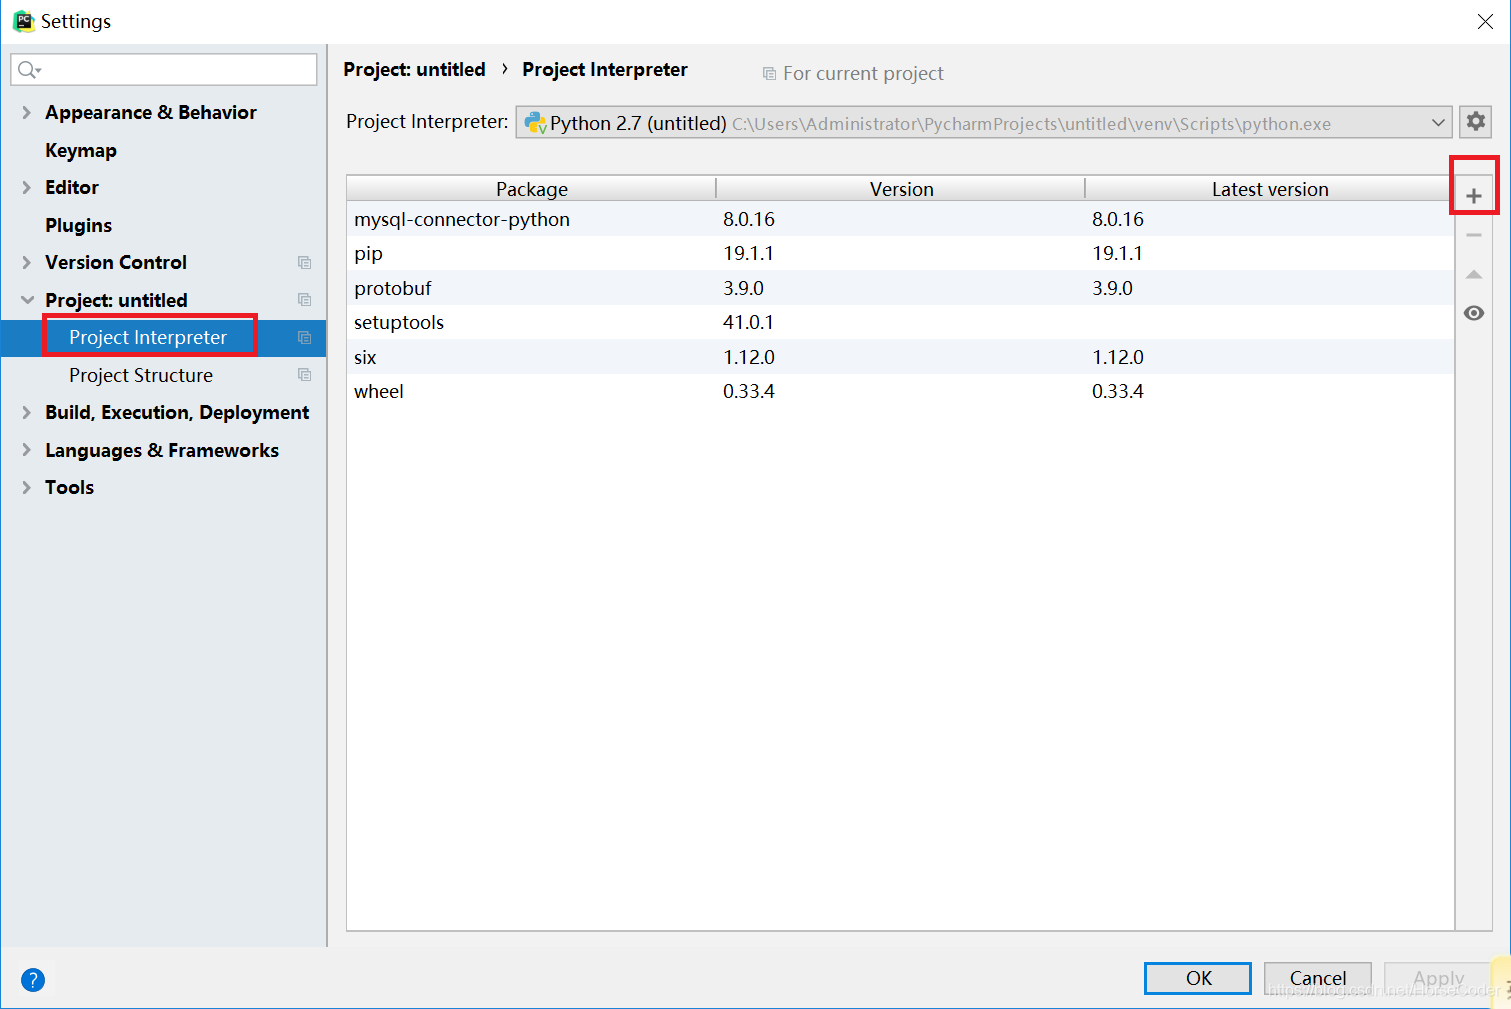Screen dimensions: 1511x1009
Task: Click the uninstall package minus icon
Action: pyautogui.click(x=1474, y=235)
